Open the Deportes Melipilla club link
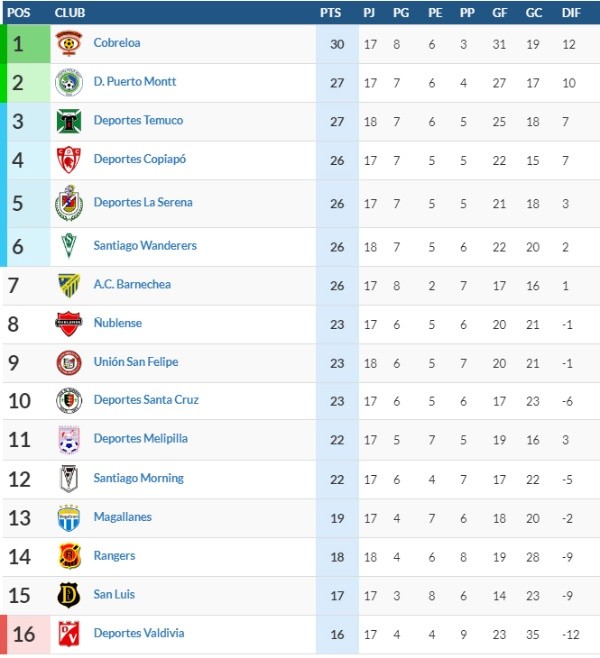 coord(140,439)
